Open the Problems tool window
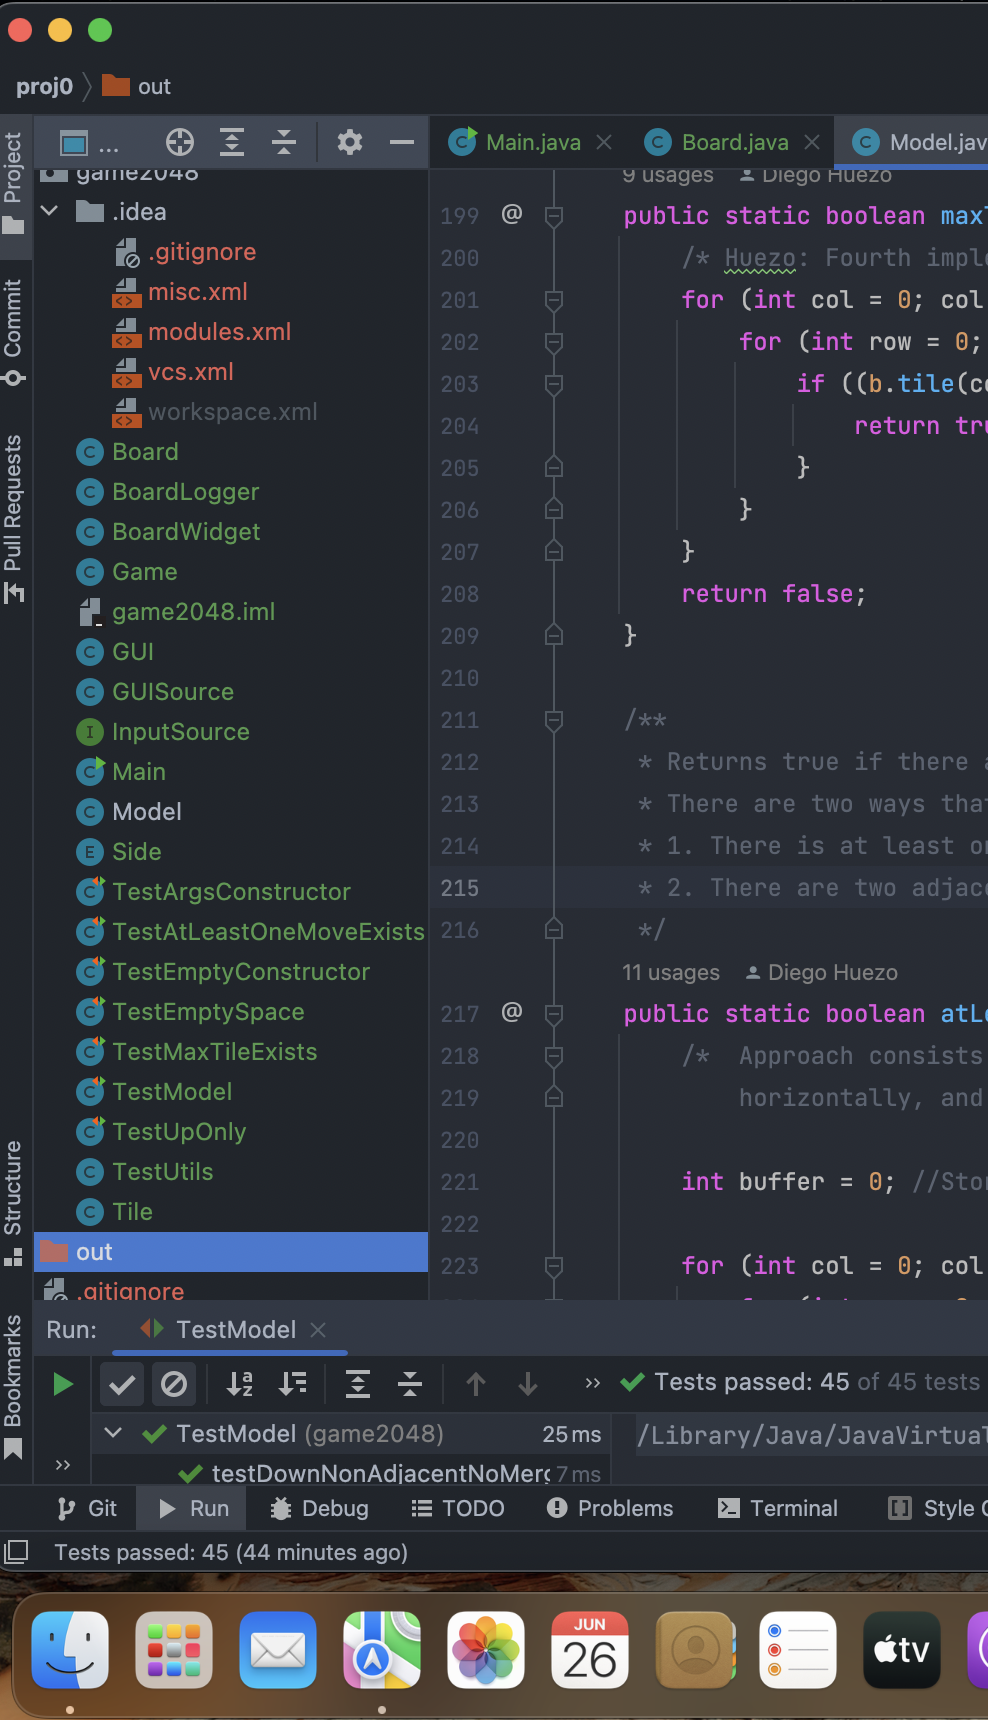 [610, 1508]
